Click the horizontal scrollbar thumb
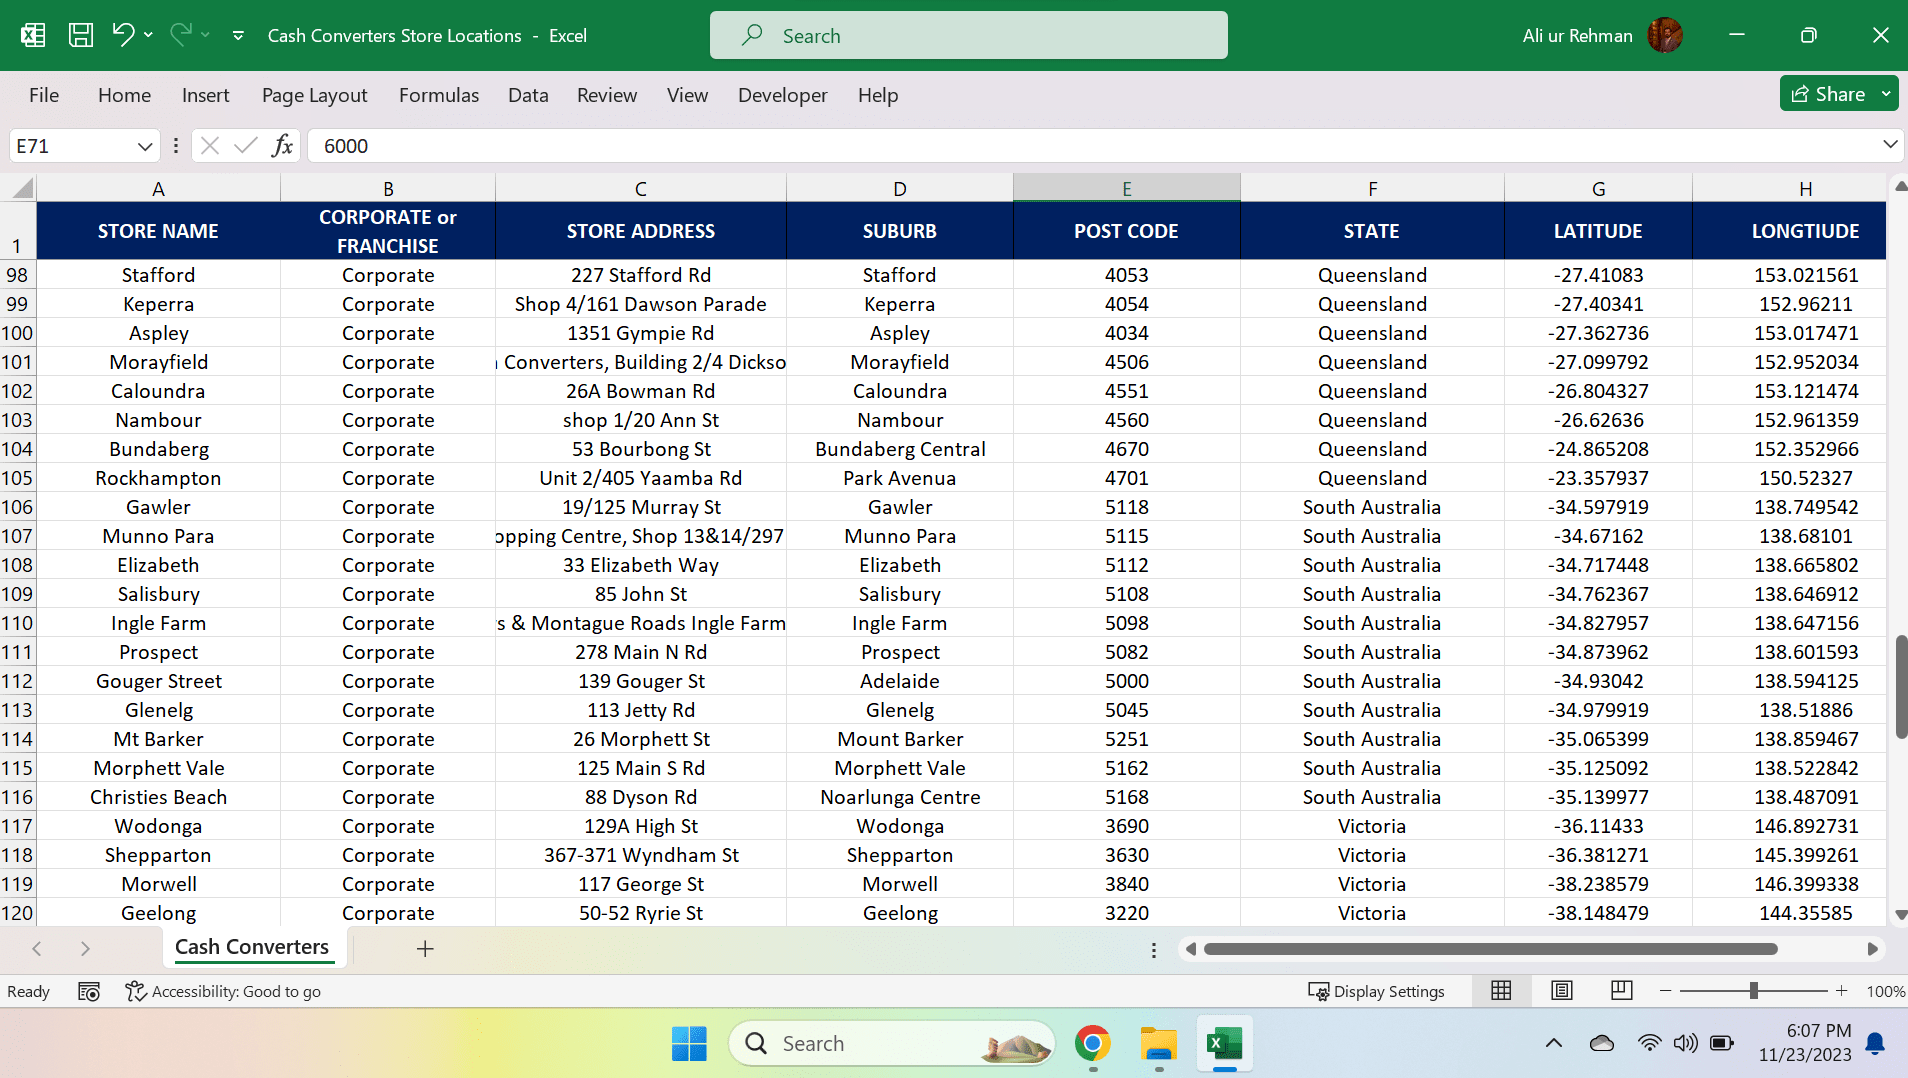This screenshot has width=1908, height=1078. click(1490, 949)
